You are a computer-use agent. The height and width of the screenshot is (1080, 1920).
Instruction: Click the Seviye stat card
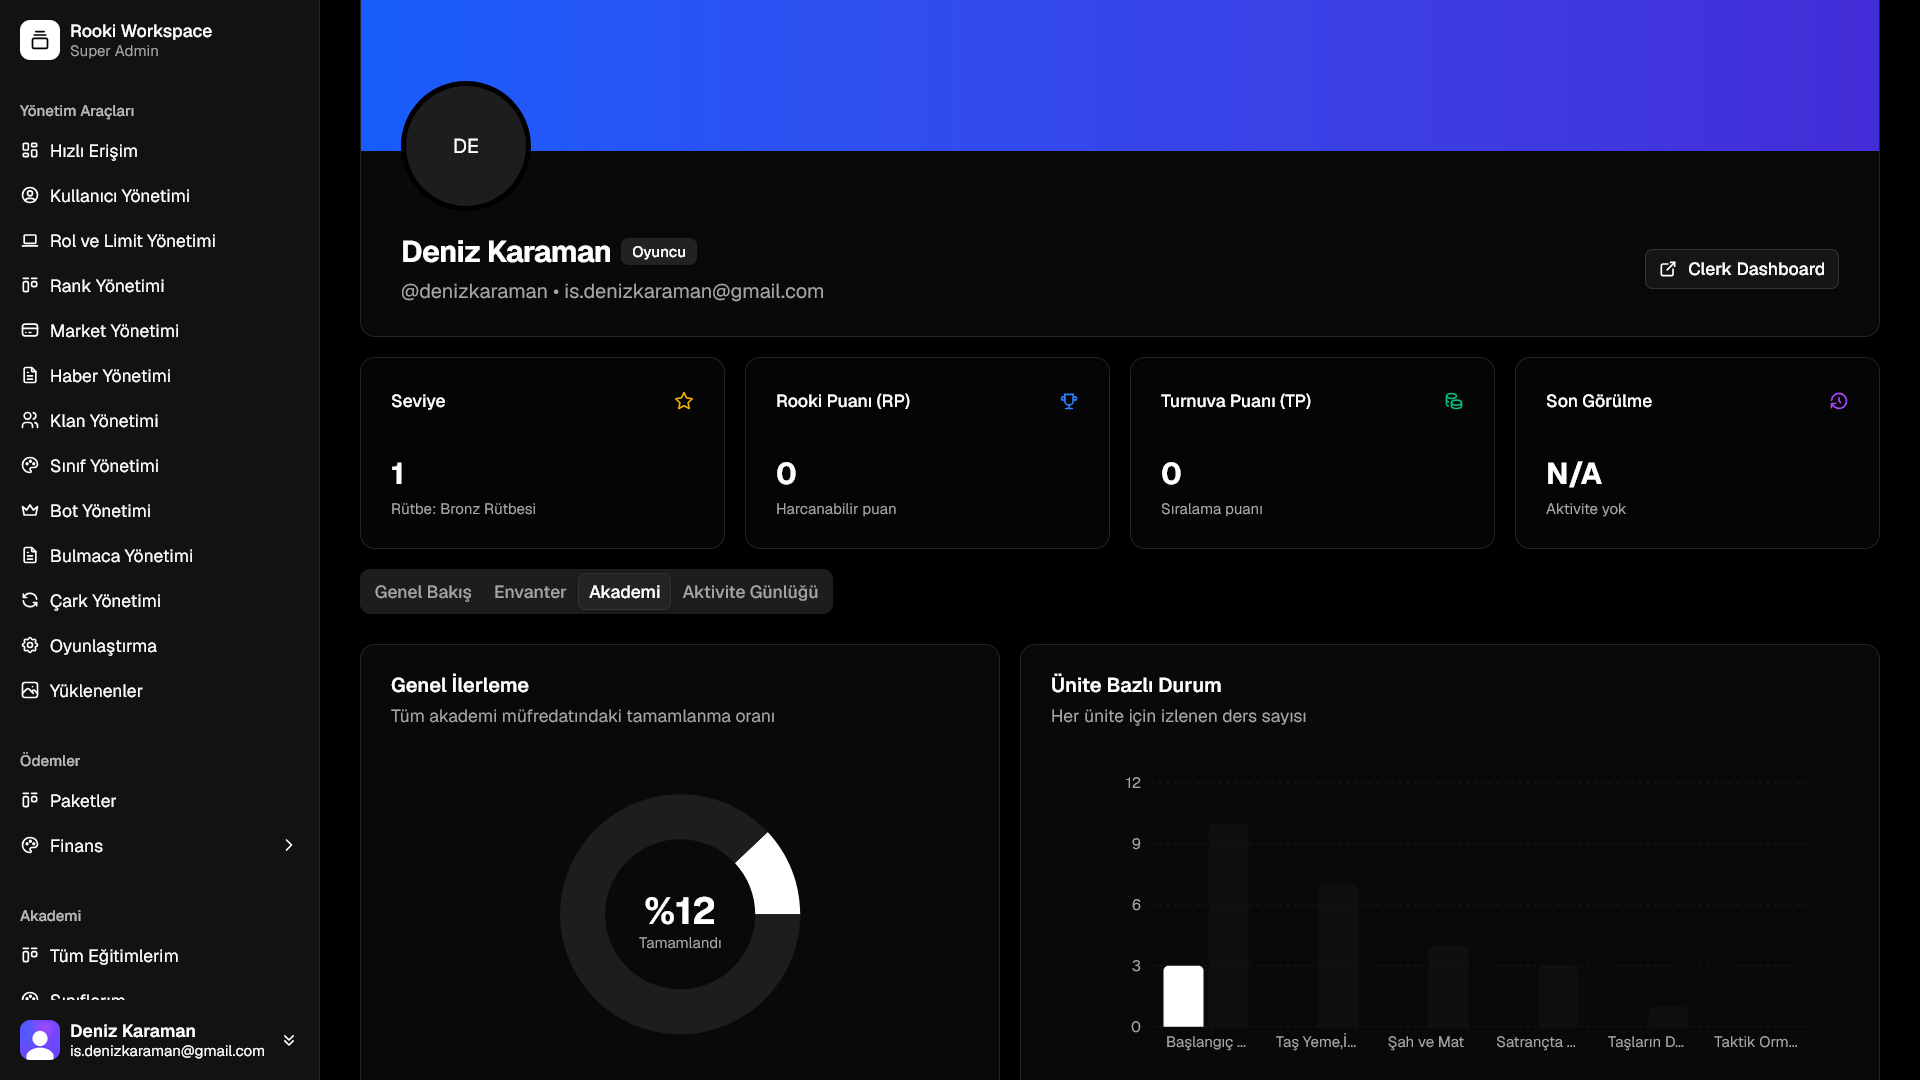pyautogui.click(x=542, y=453)
